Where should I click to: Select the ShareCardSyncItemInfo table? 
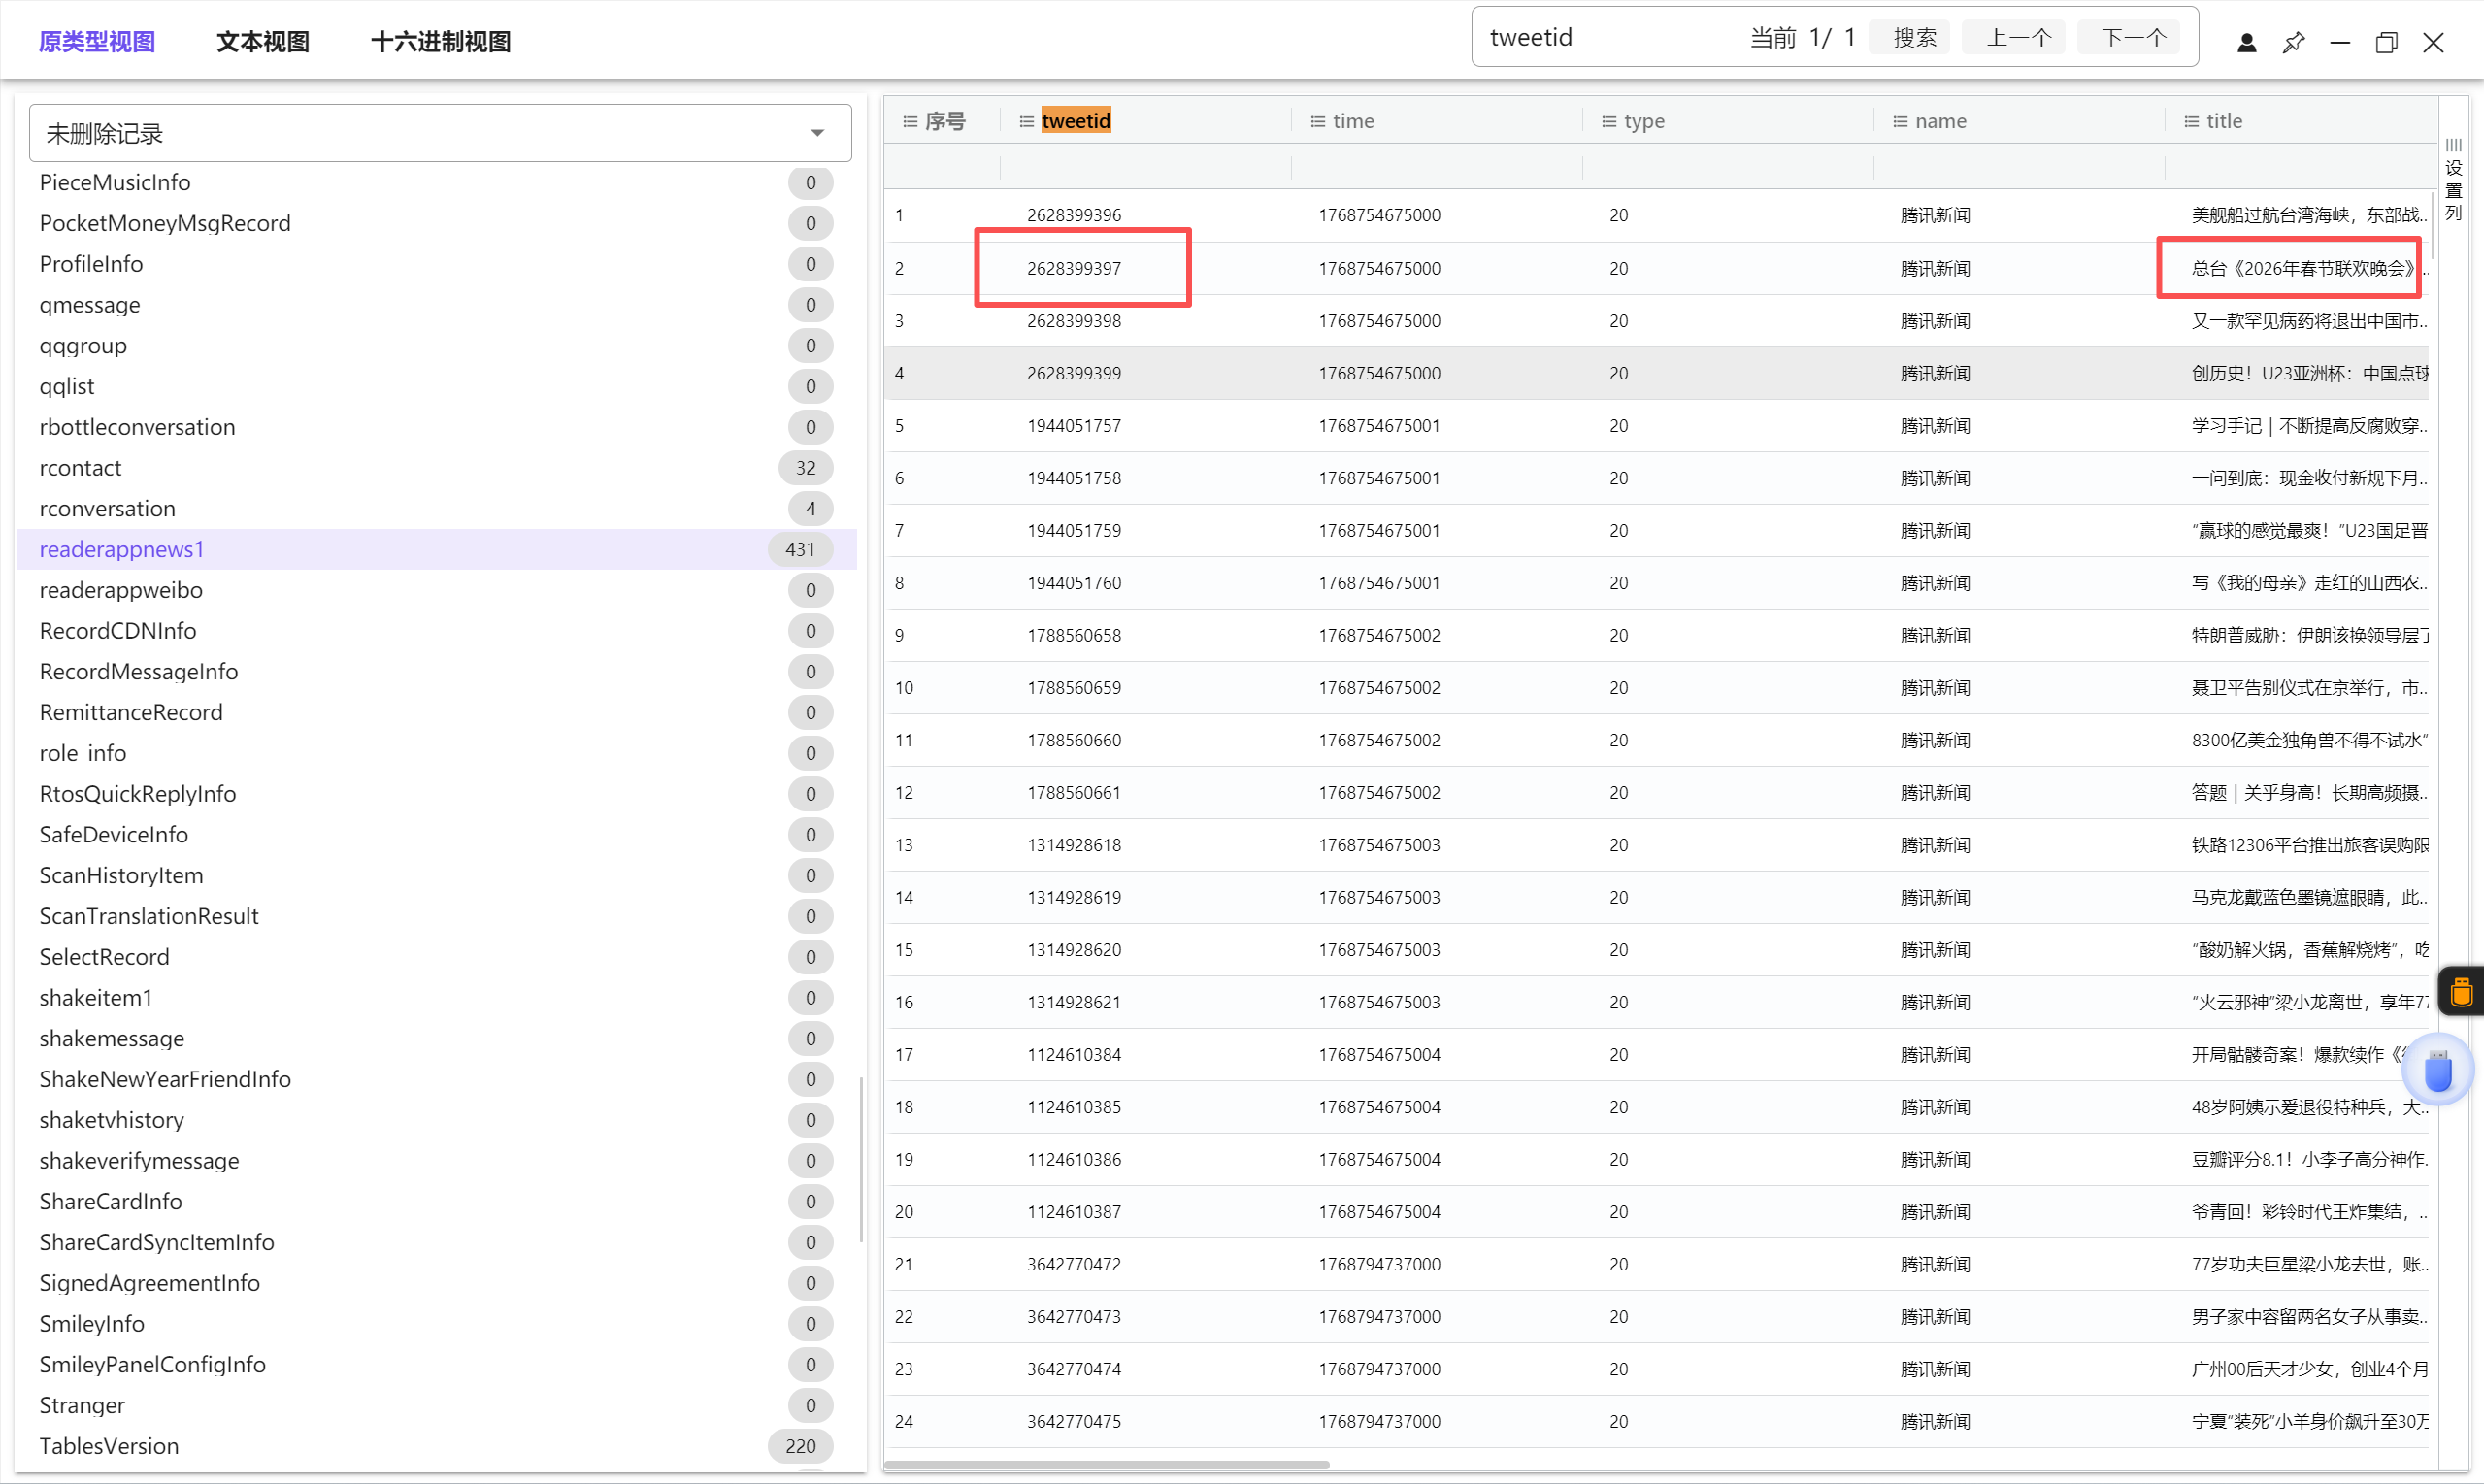click(x=436, y=1242)
